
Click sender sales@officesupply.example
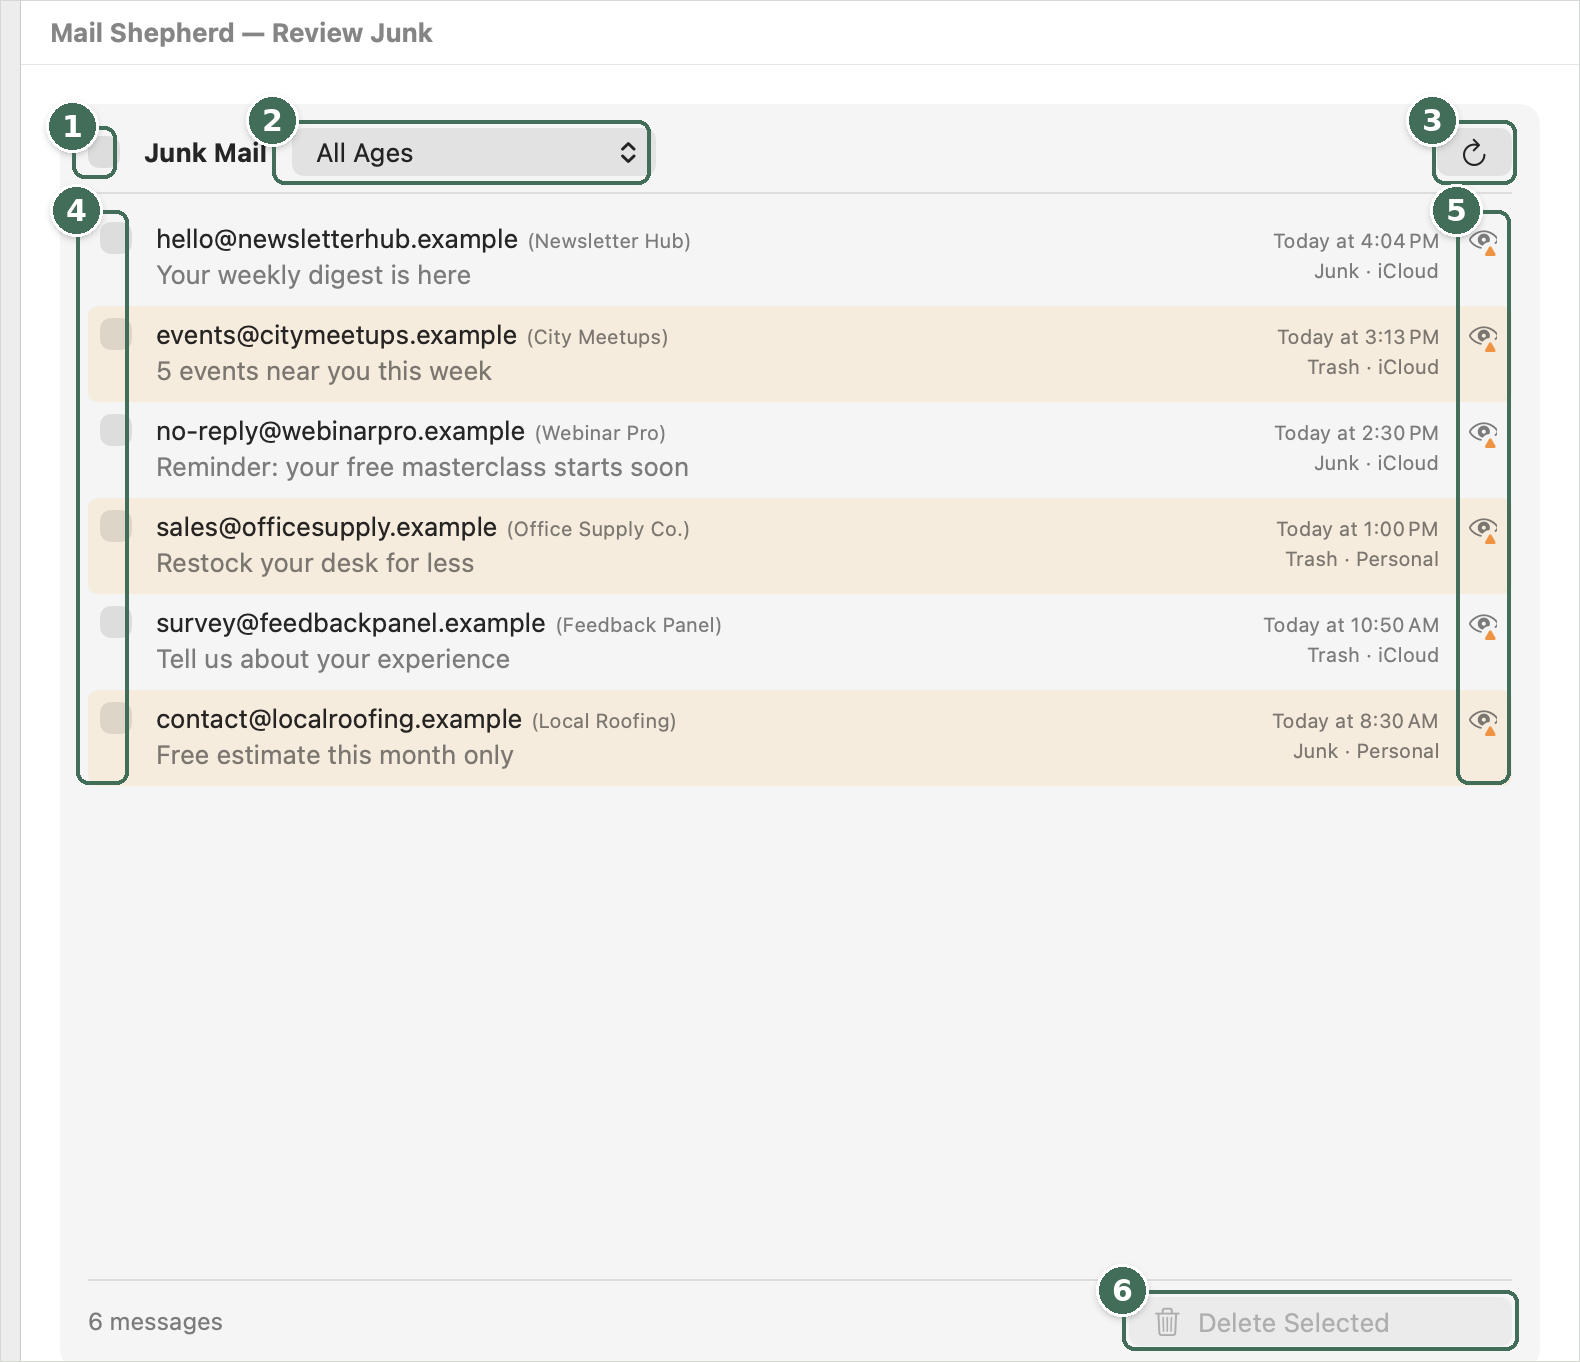[326, 528]
